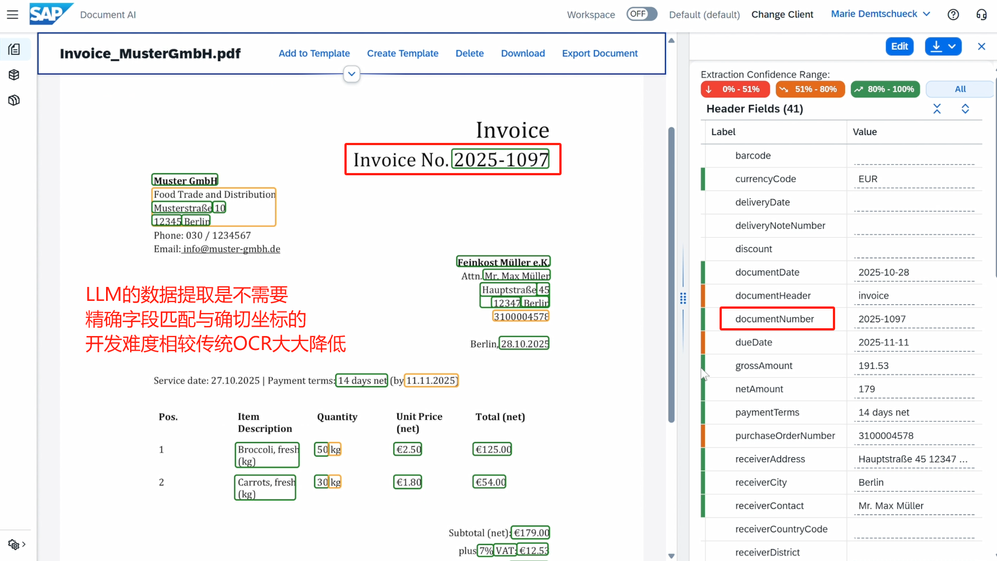Click the receiverCity value Berlin
This screenshot has height=561, width=997.
[870, 482]
